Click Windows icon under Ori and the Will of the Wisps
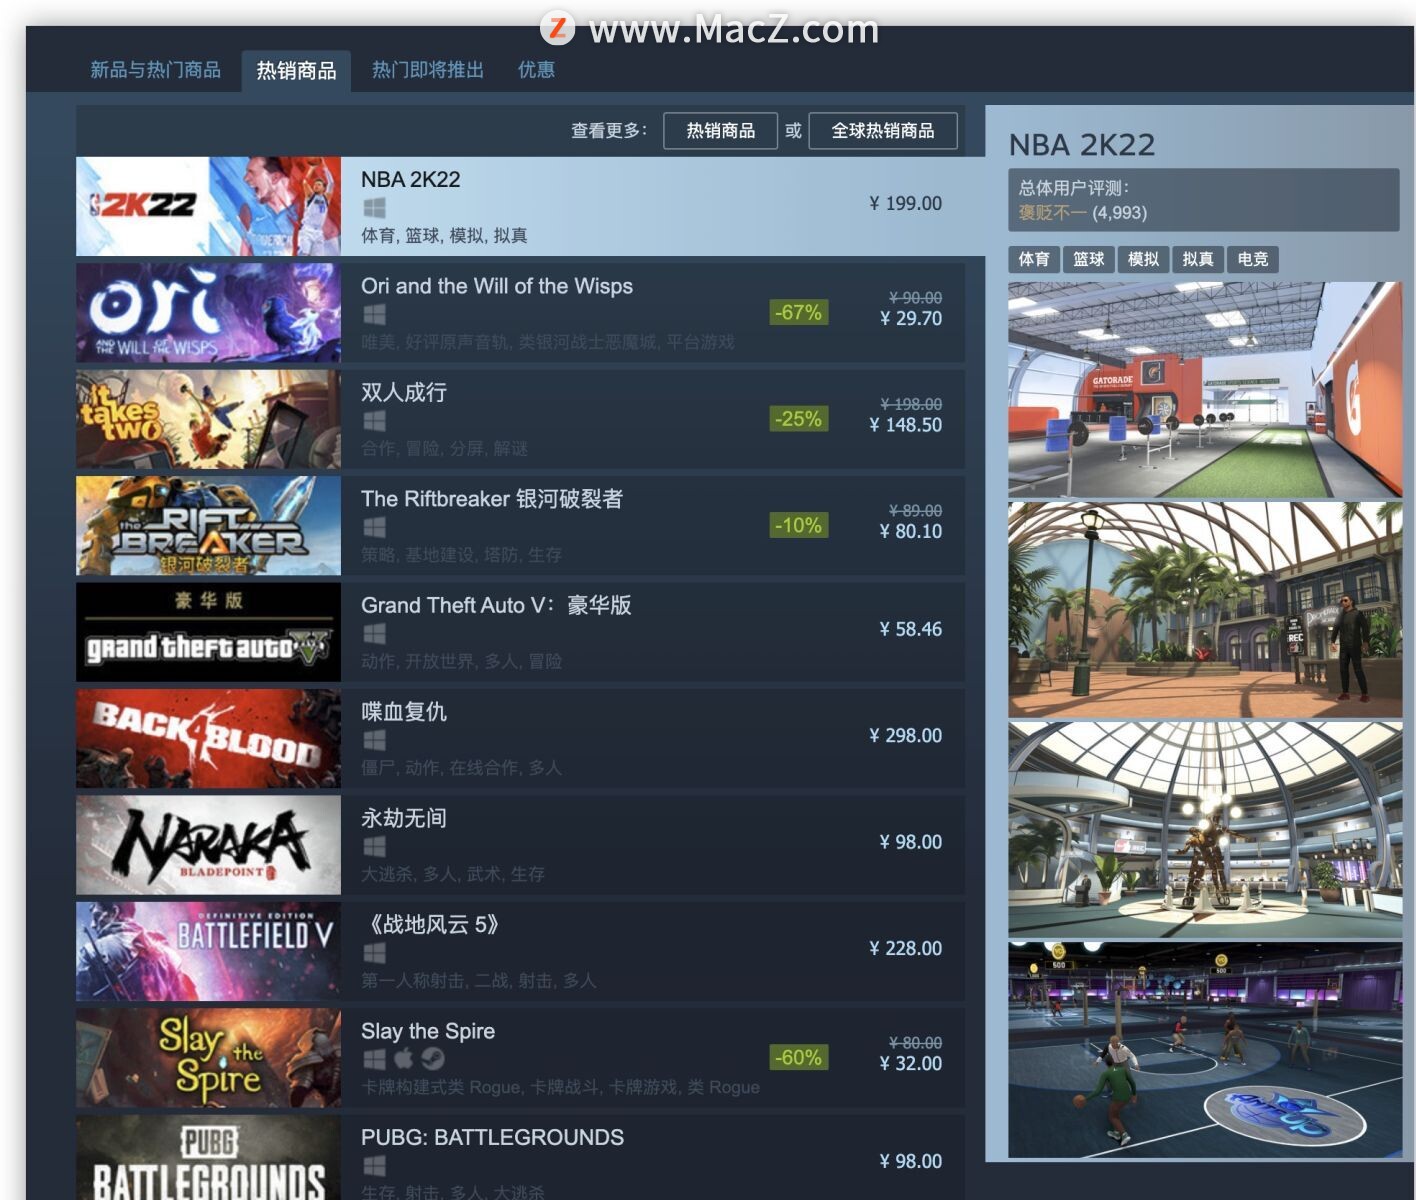Image resolution: width=1416 pixels, height=1200 pixels. [x=374, y=314]
